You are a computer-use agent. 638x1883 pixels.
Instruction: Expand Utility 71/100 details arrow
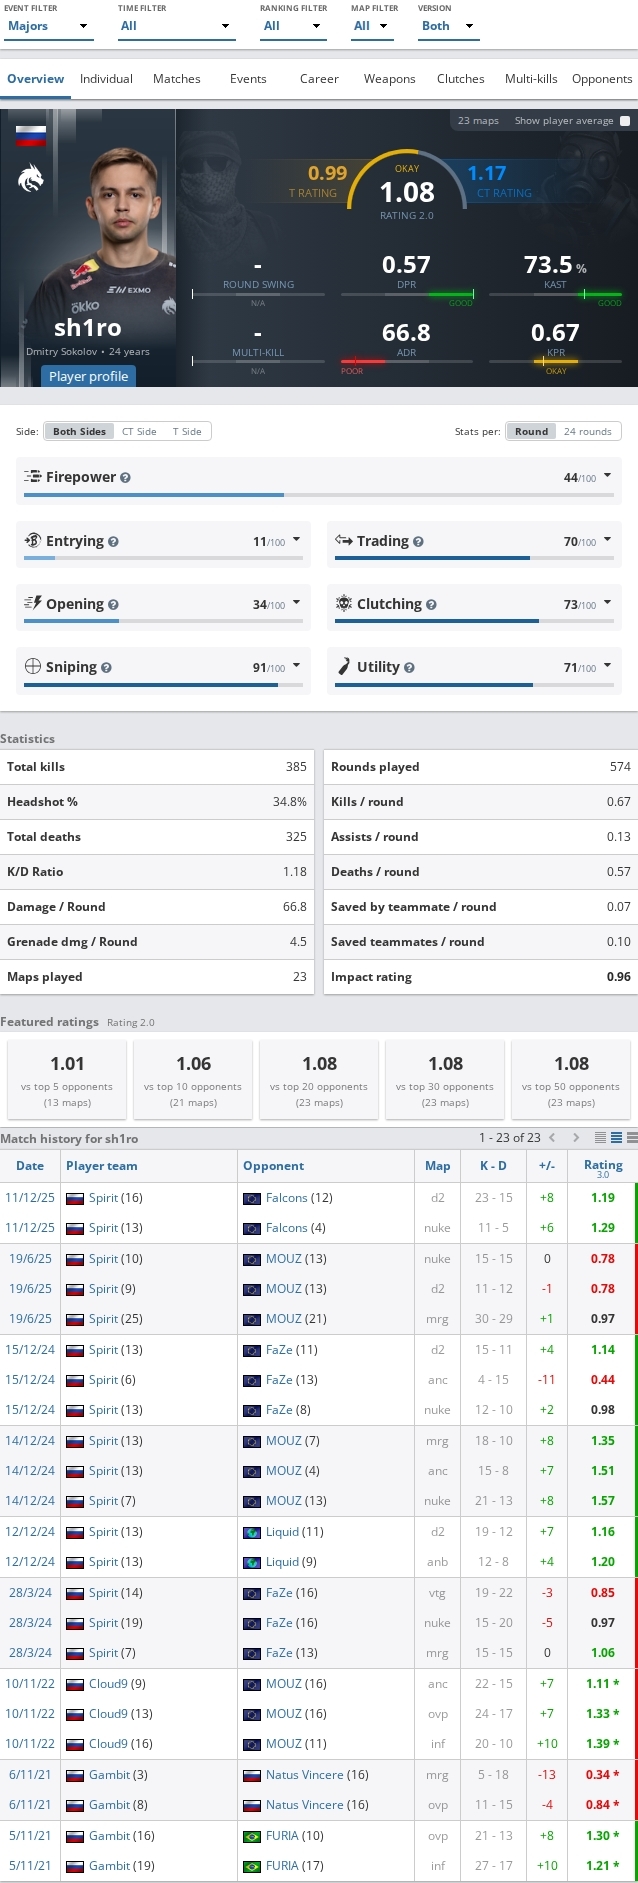coord(607,667)
